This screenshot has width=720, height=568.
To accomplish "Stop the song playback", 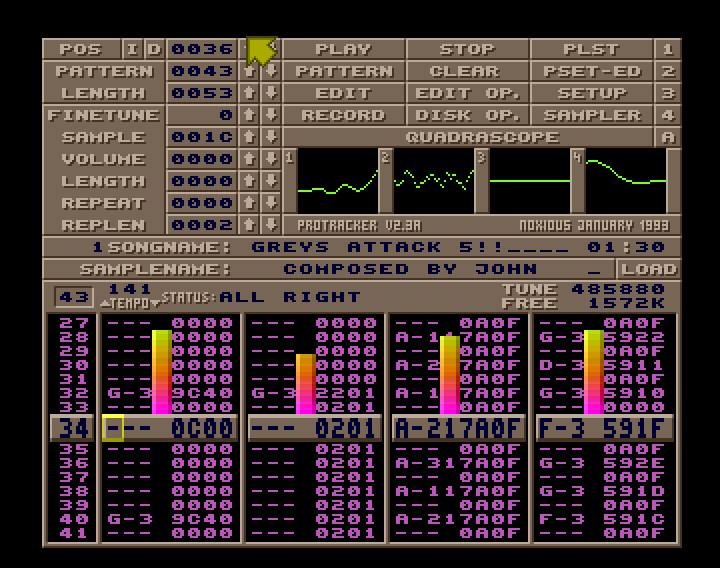I will (467, 49).
